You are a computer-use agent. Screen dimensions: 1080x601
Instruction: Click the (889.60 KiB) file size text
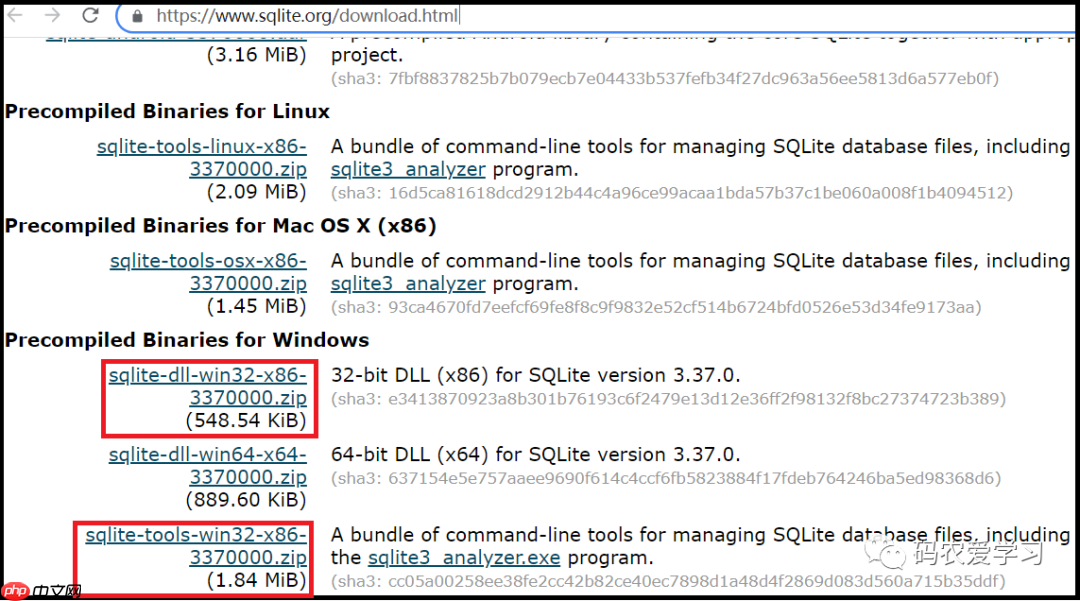(246, 500)
